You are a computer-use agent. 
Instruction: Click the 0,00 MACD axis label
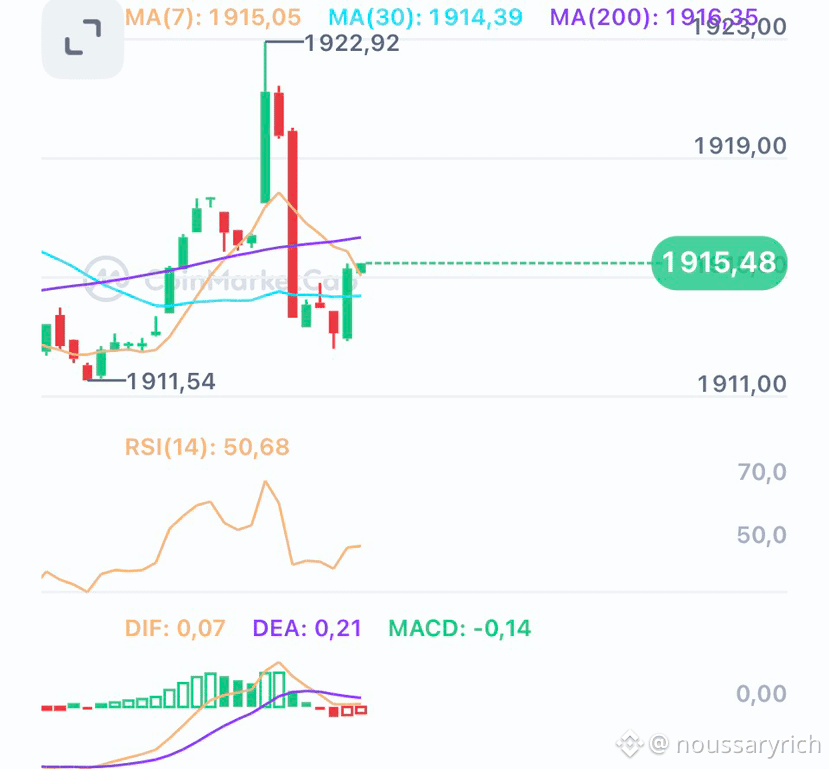click(761, 694)
